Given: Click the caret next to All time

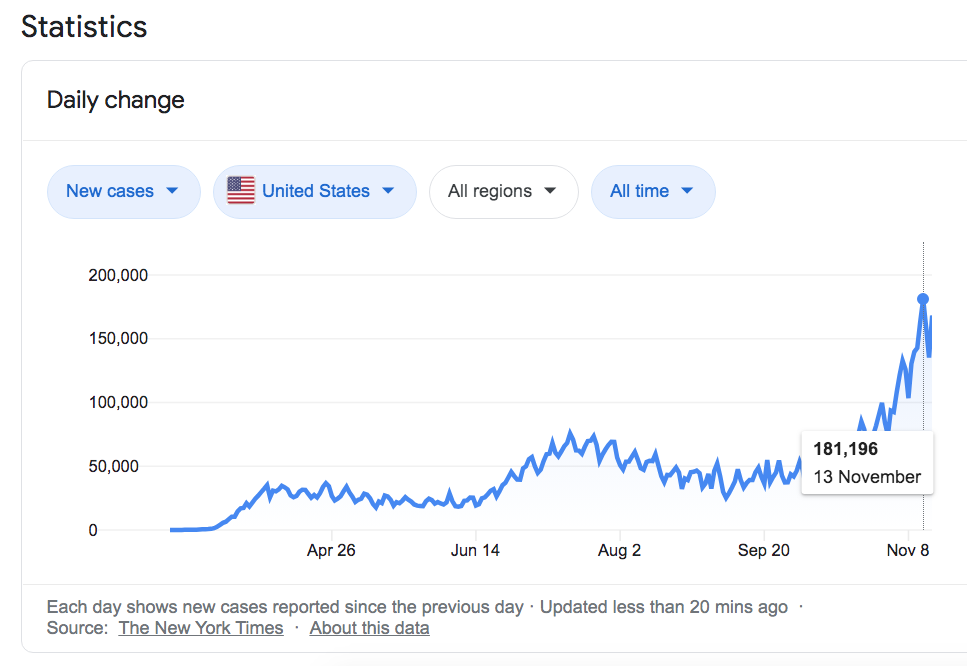Looking at the screenshot, I should coord(687,191).
